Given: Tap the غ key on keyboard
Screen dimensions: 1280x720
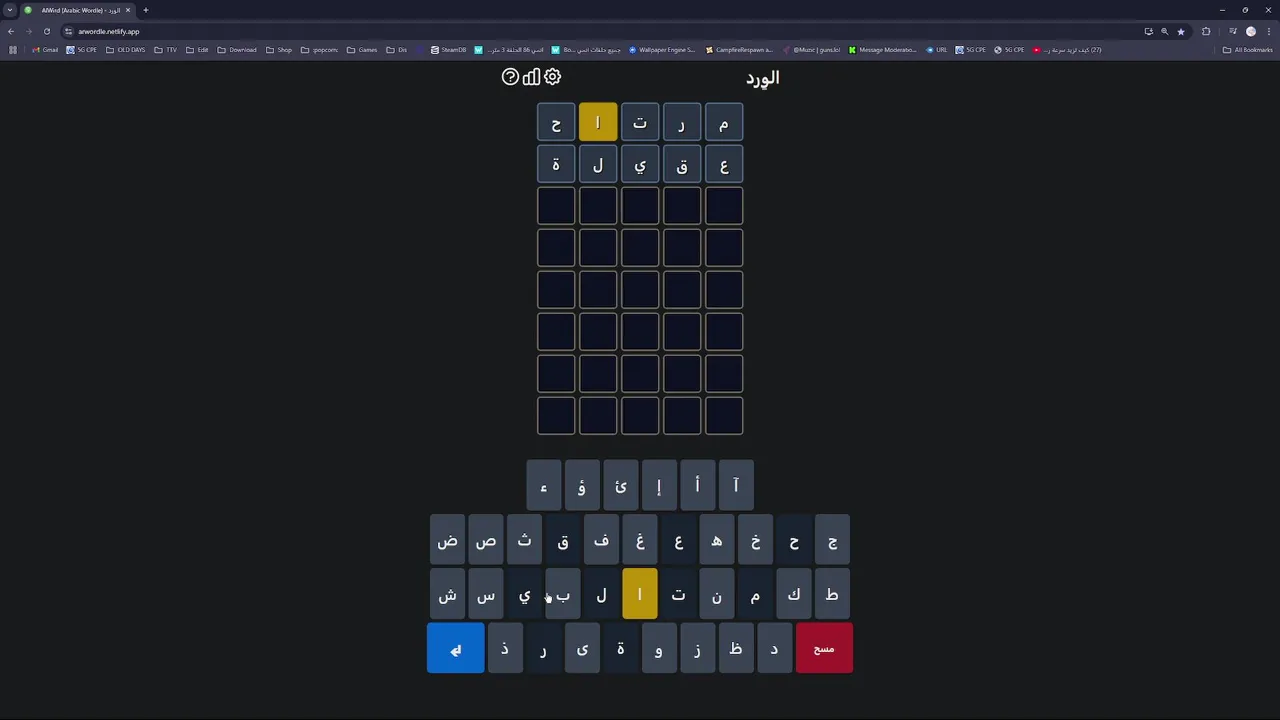Looking at the screenshot, I should 640,540.
